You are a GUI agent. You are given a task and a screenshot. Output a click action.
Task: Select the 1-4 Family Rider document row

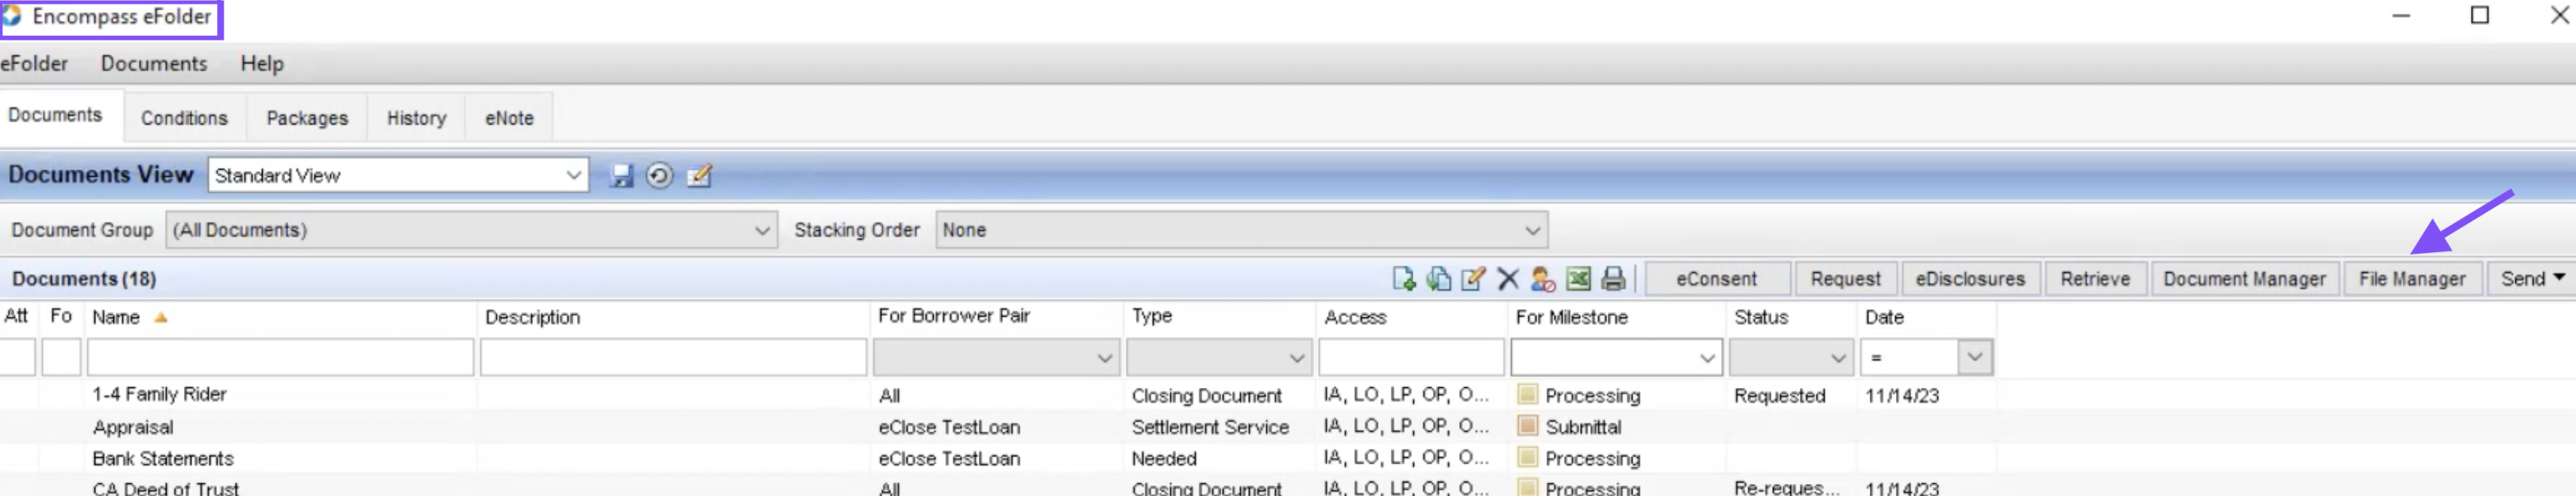tap(998, 395)
